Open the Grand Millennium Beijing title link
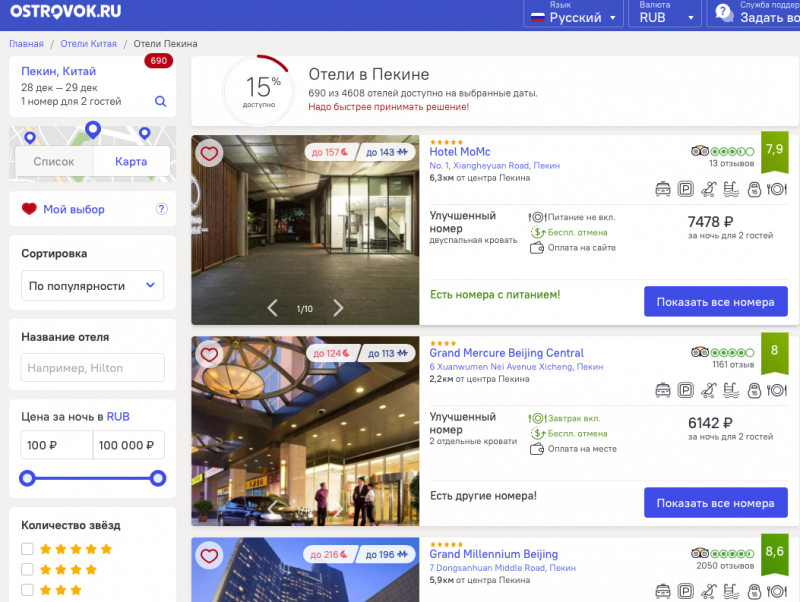Image resolution: width=800 pixels, height=602 pixels. coord(493,554)
